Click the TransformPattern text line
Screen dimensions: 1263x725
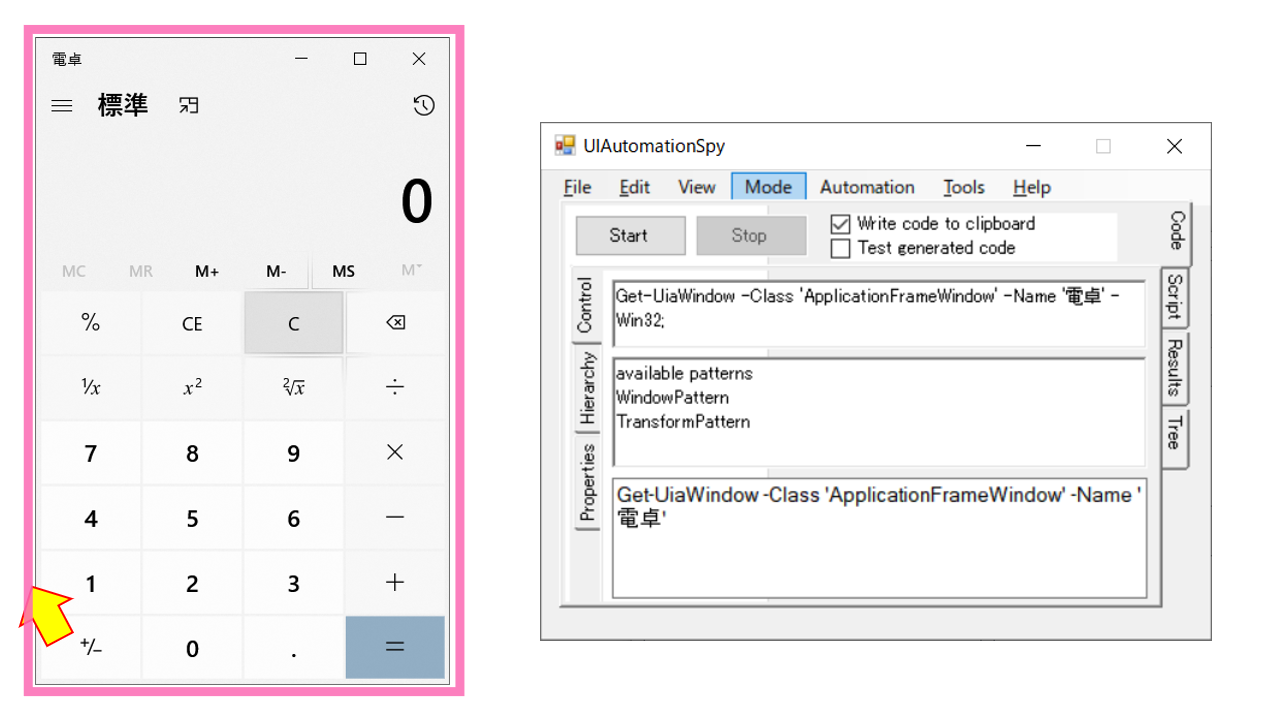[x=683, y=422]
